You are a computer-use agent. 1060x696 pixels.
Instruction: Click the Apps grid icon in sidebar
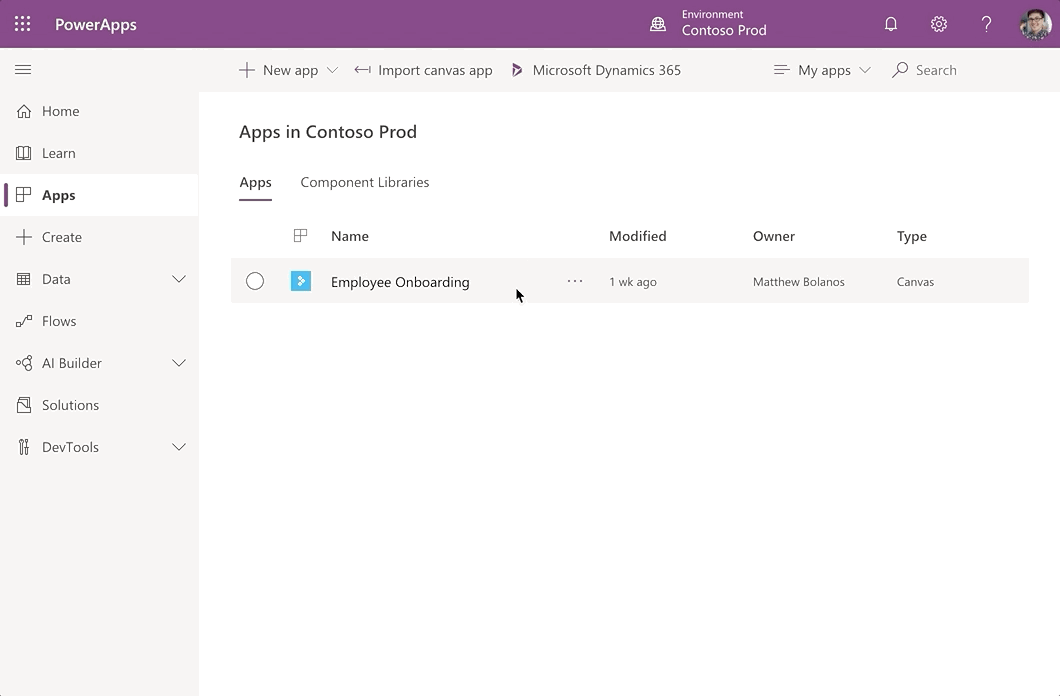24,195
